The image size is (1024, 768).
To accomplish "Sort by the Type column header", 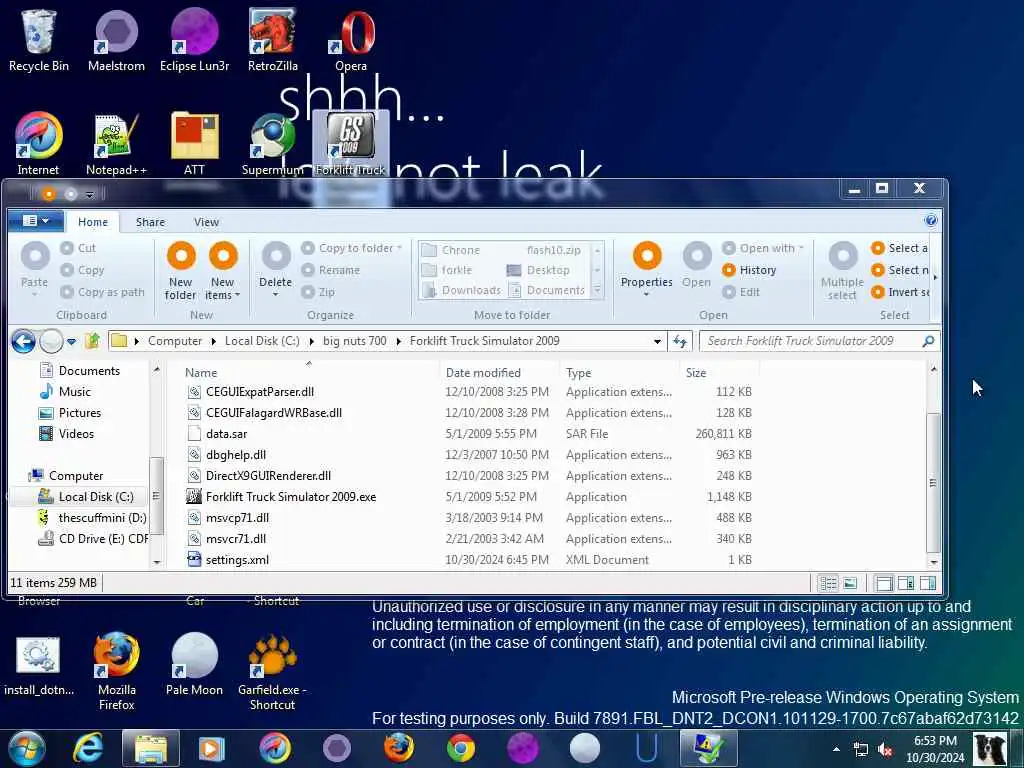I will 620,373.
